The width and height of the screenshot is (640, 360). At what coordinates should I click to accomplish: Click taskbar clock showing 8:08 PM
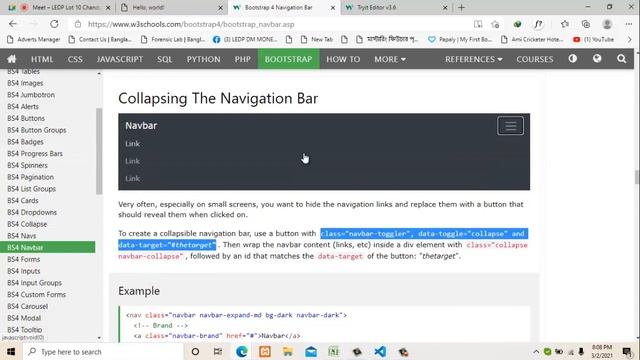click(x=602, y=351)
